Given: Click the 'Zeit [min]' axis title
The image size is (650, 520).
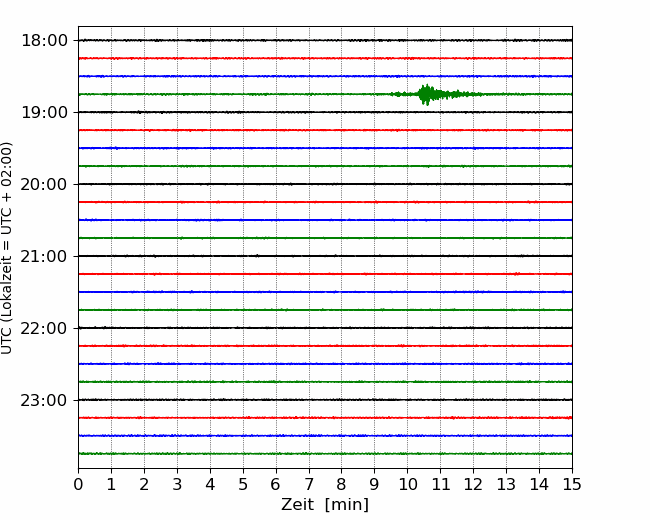Looking at the screenshot, I should 325,505.
